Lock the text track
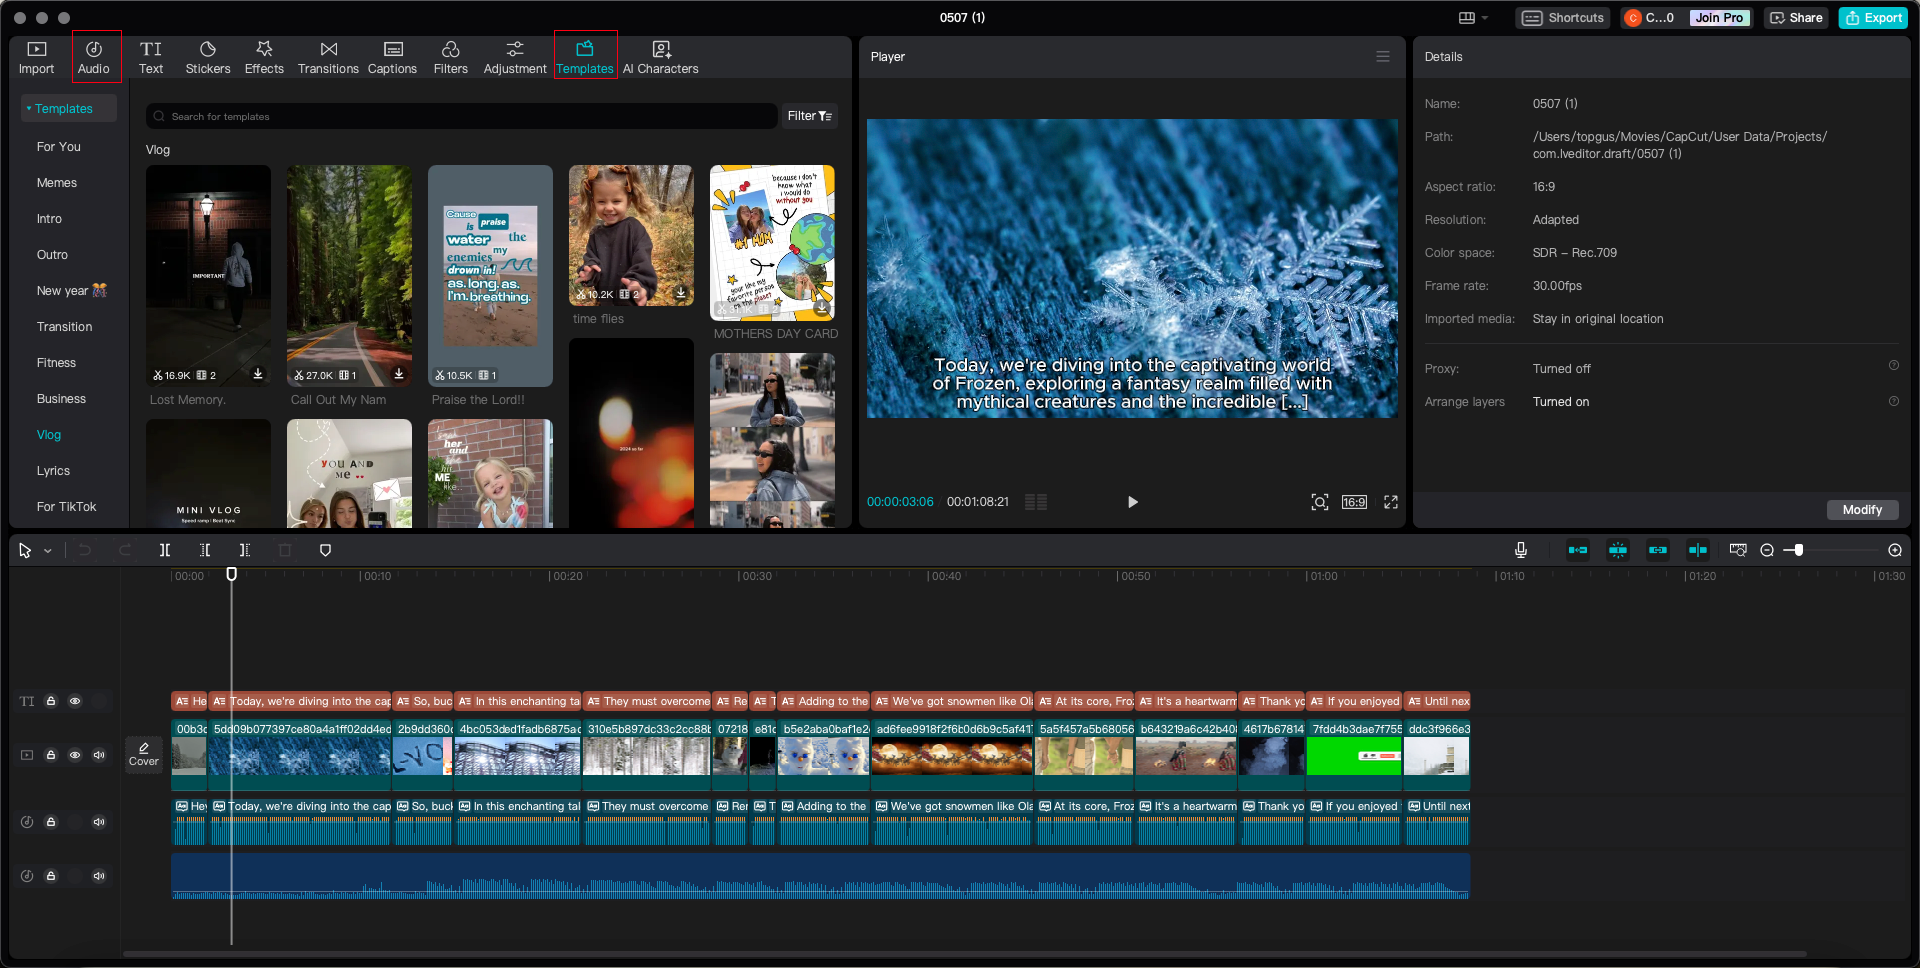The height and width of the screenshot is (968, 1920). pyautogui.click(x=51, y=701)
